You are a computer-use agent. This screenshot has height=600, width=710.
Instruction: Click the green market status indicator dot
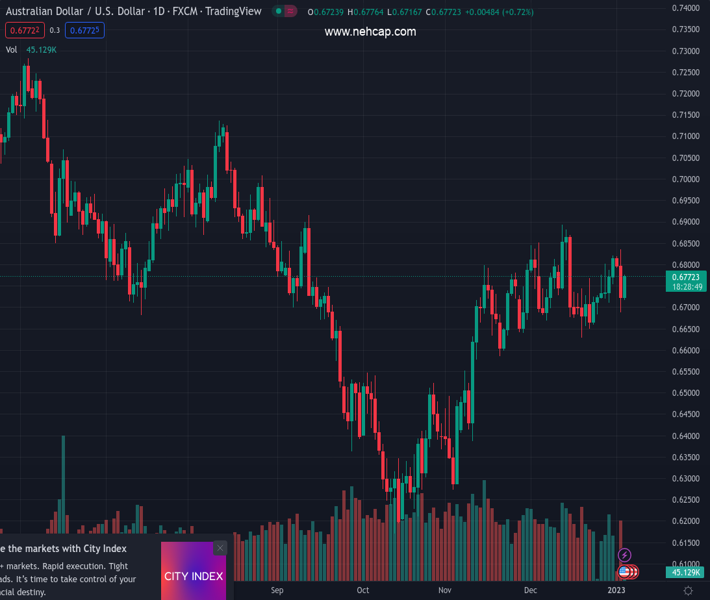[278, 12]
